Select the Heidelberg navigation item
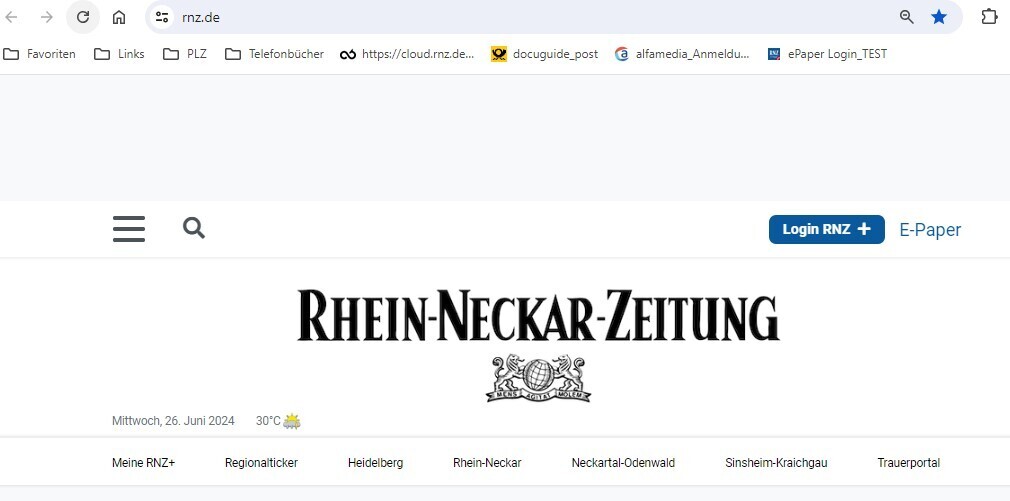The width and height of the screenshot is (1010, 501). (x=376, y=462)
